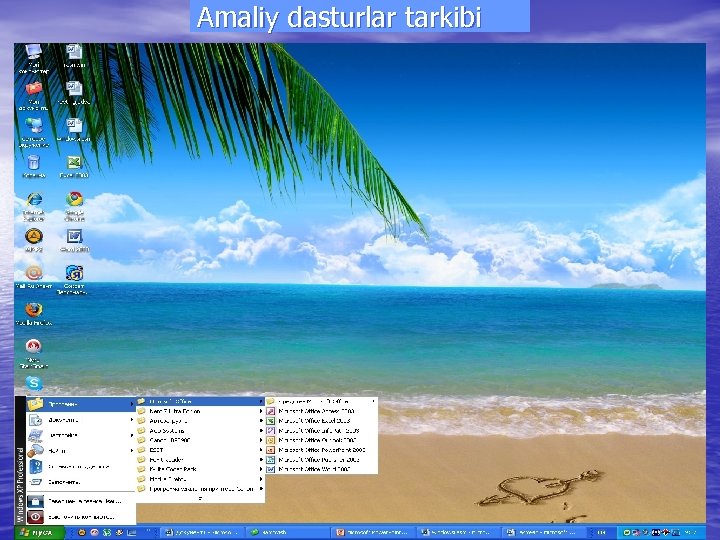Open Microsoft Office InfoPath 2003
The width and height of the screenshot is (720, 540).
(x=321, y=431)
